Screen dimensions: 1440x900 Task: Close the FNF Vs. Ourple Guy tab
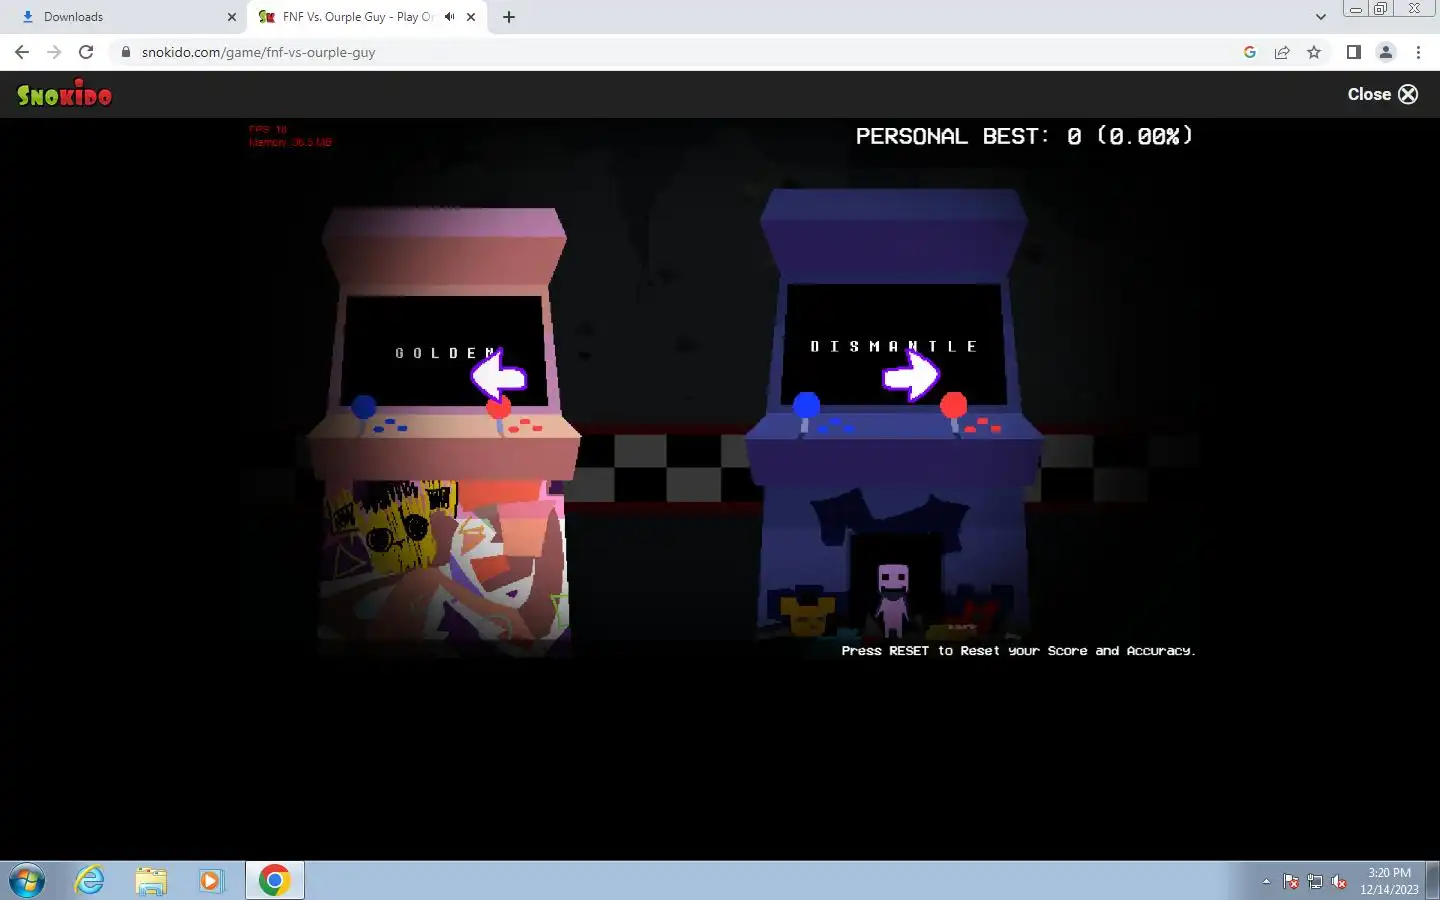[471, 17]
